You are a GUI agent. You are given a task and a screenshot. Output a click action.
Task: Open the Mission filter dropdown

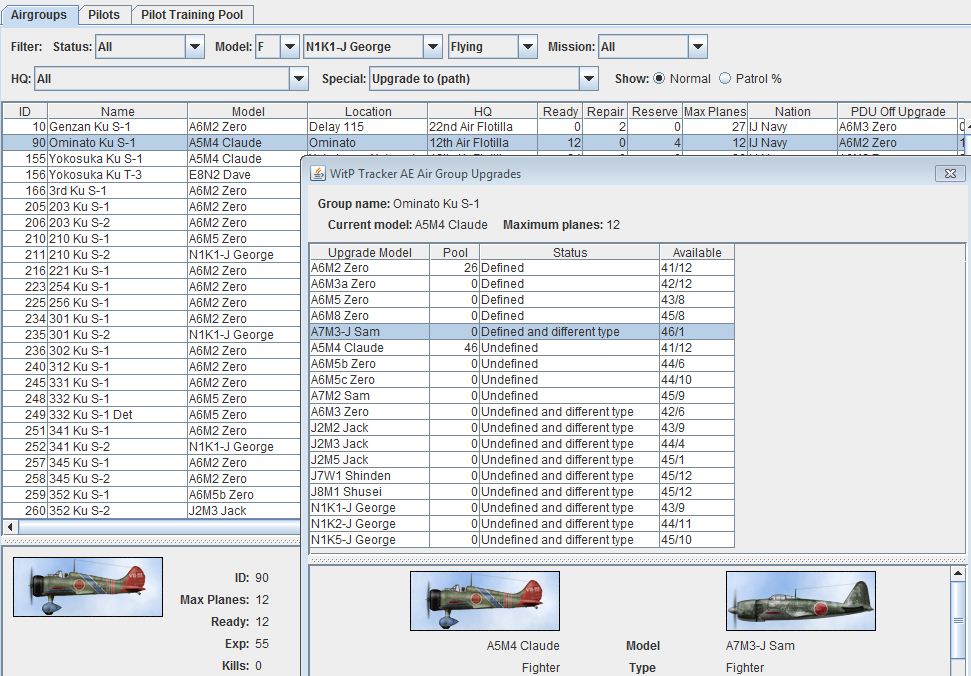(x=697, y=47)
